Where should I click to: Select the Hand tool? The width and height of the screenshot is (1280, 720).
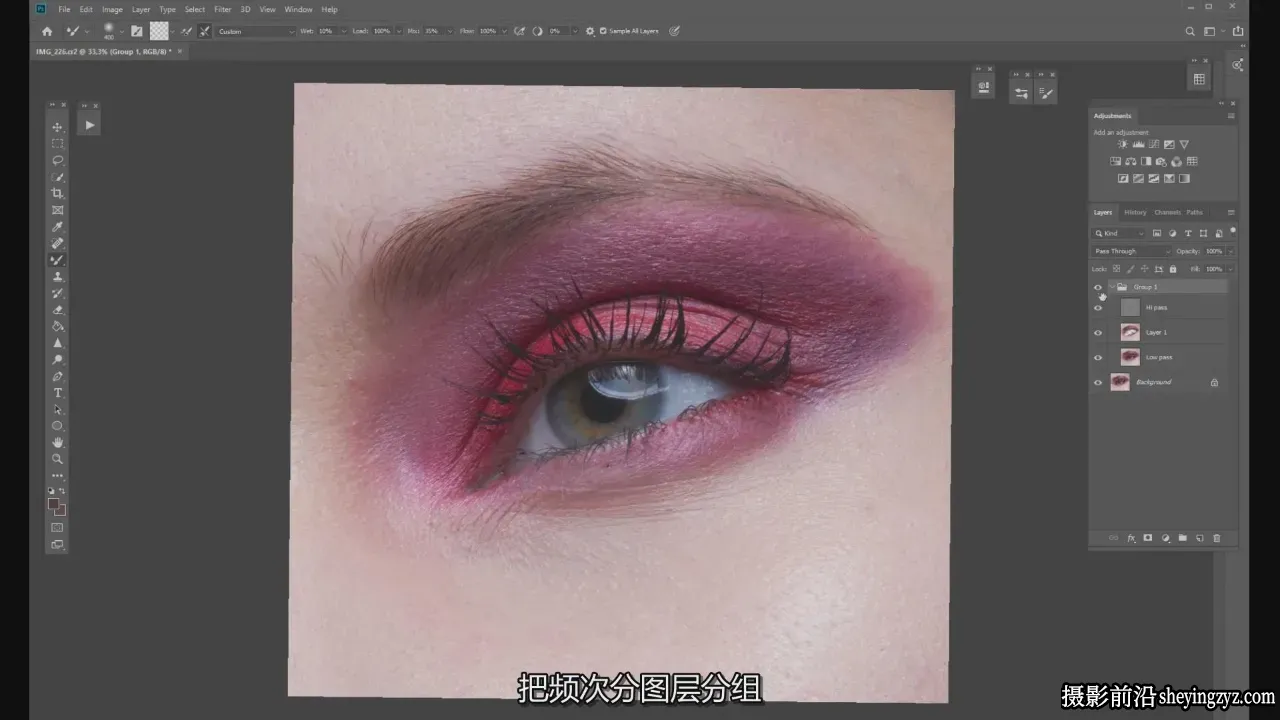(57, 442)
